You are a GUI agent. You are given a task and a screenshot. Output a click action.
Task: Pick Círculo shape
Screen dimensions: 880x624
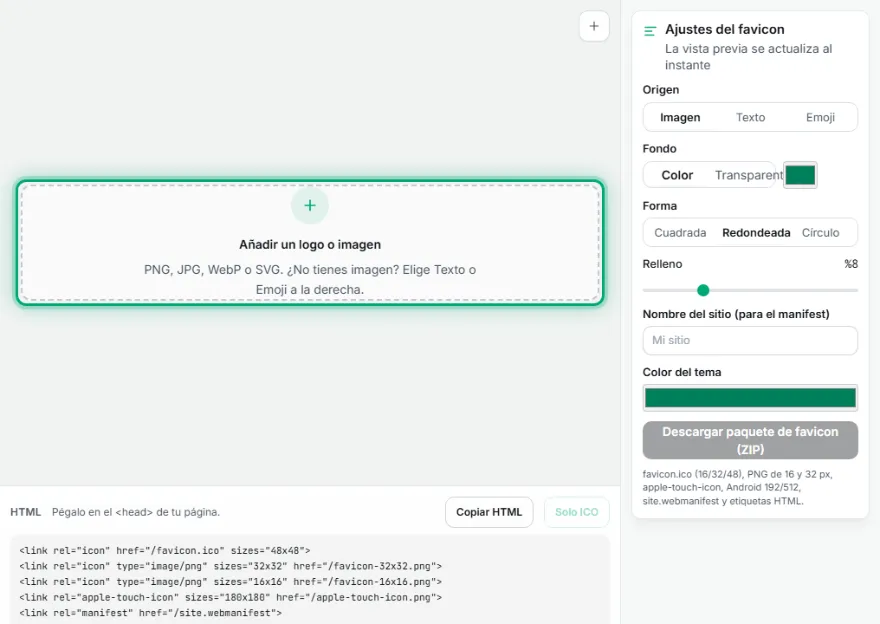coord(820,232)
